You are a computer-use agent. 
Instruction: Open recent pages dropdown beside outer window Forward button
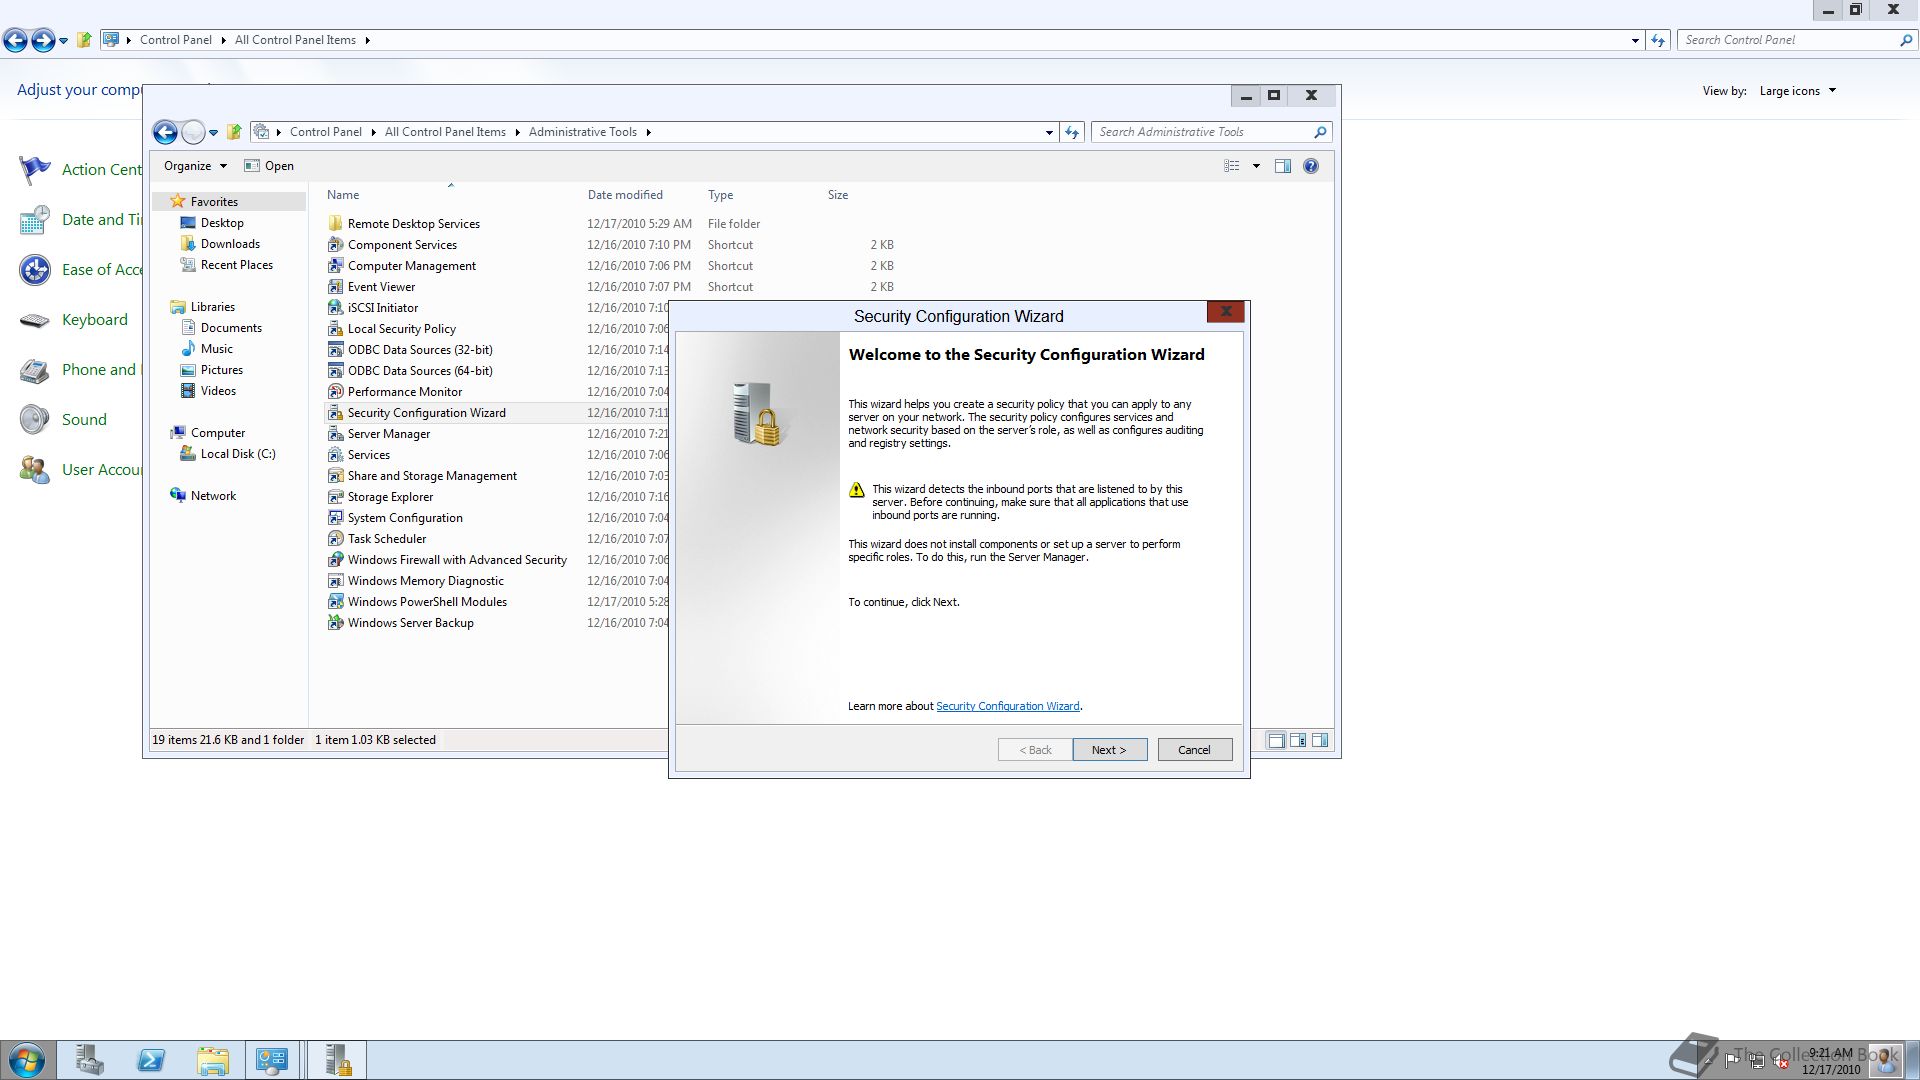pyautogui.click(x=63, y=41)
